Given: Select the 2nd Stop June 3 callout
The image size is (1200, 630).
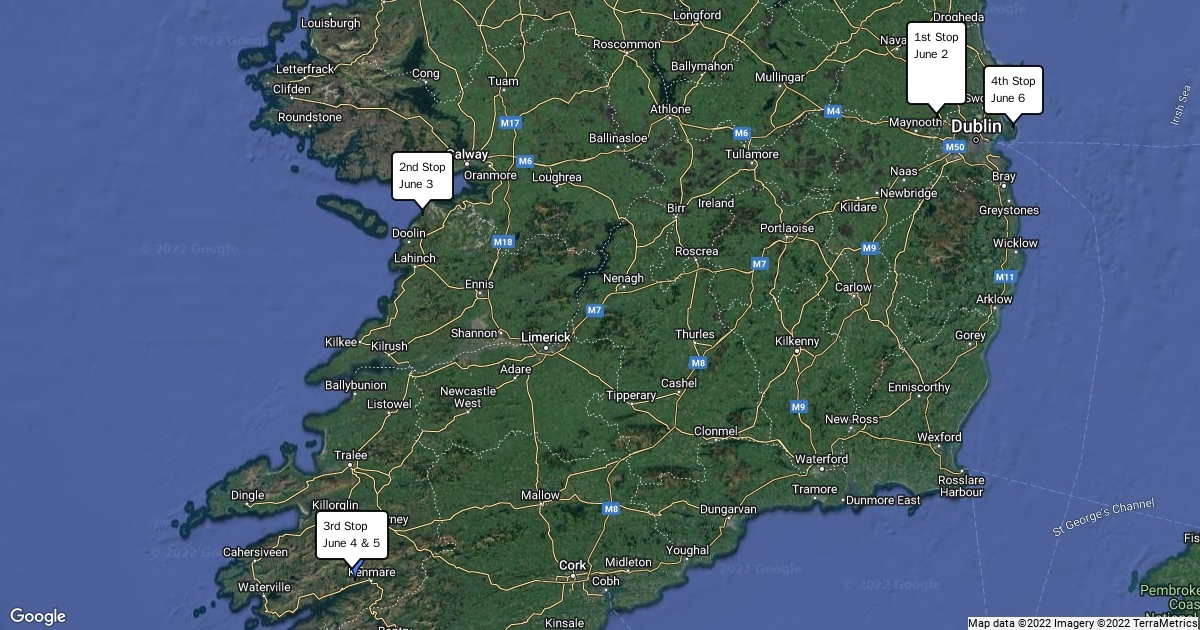Looking at the screenshot, I should pos(422,176).
